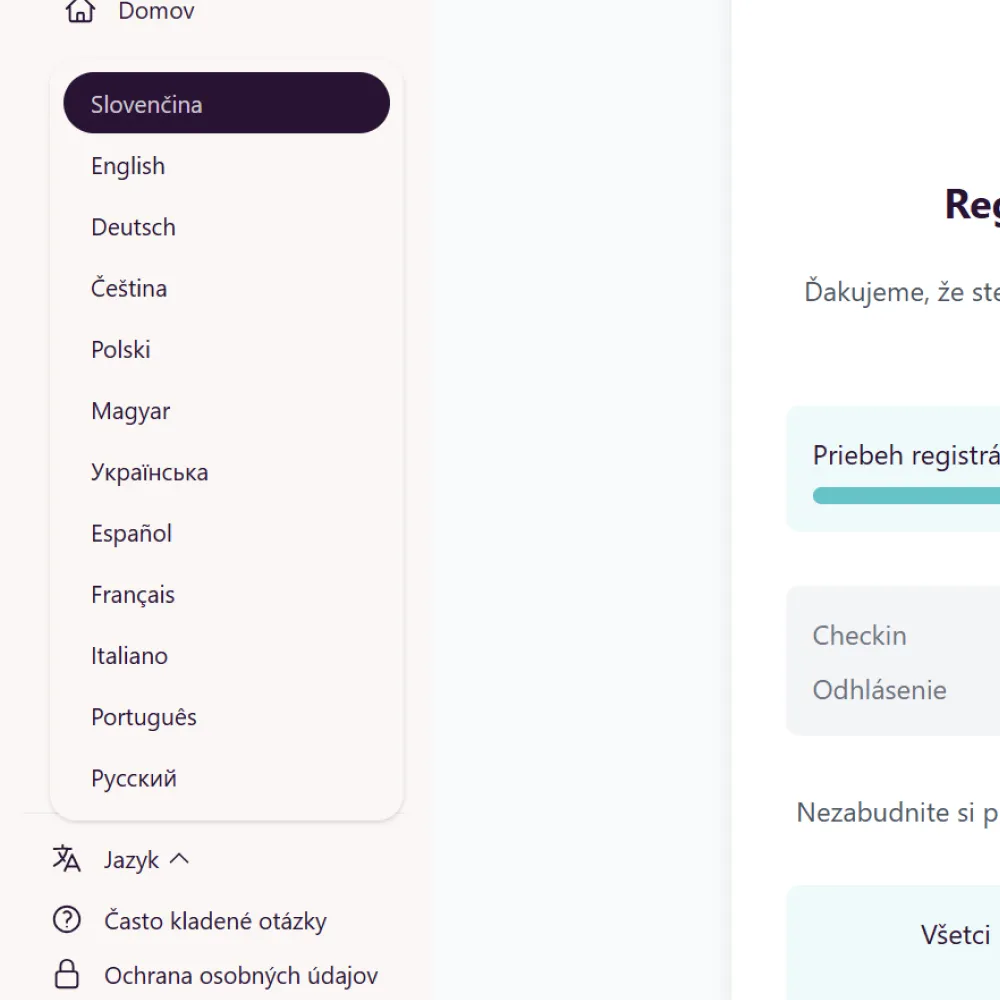Collapse the Jazyk language chevron

point(179,859)
